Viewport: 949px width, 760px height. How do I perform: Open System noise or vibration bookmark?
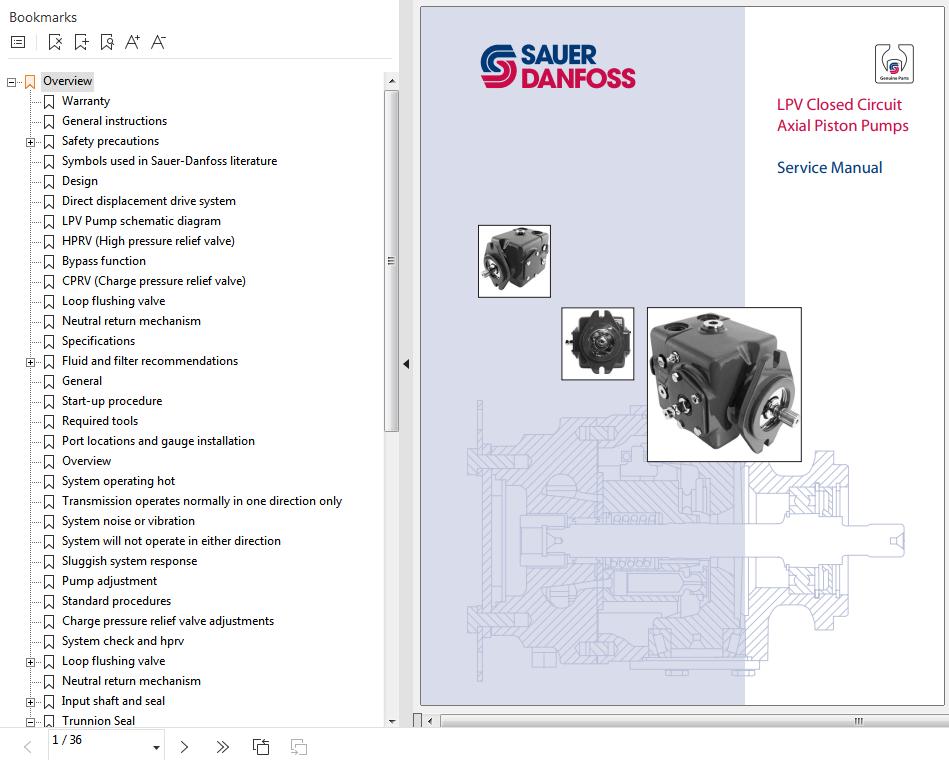click(128, 521)
